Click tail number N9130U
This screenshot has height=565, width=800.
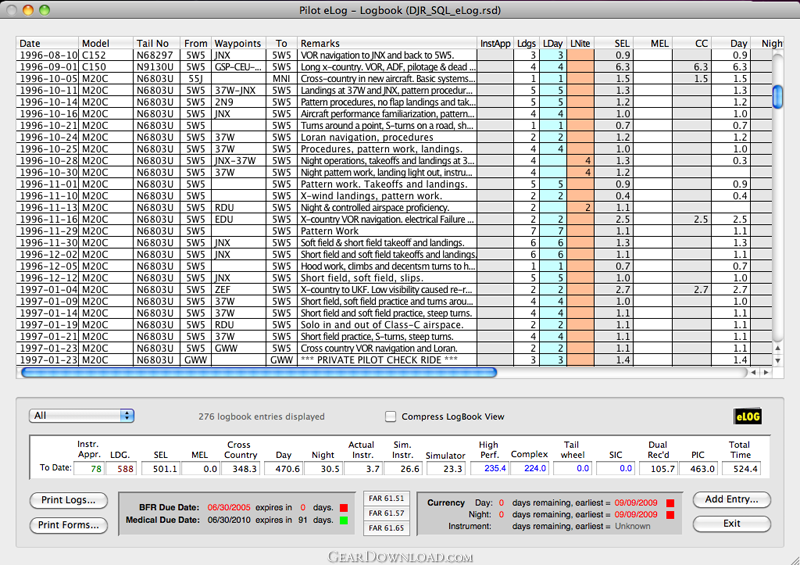(155, 67)
